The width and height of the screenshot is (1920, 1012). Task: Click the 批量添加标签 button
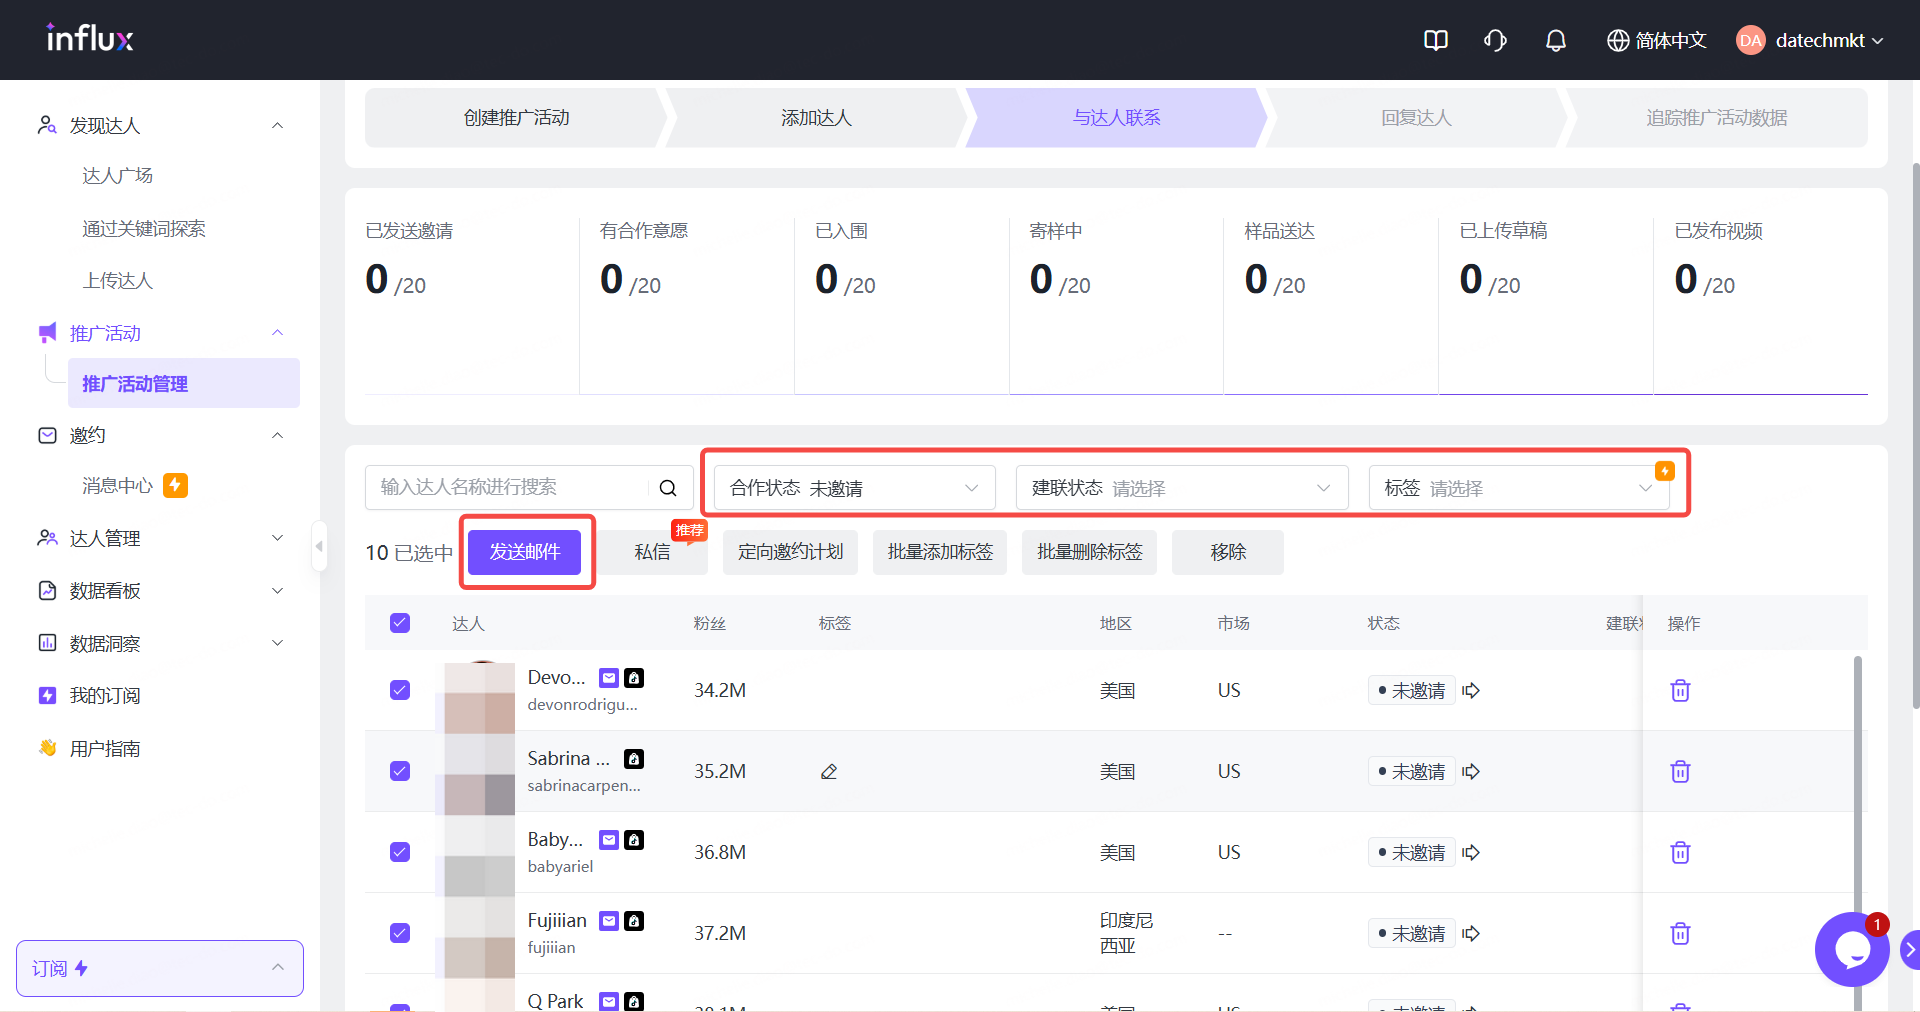[x=940, y=552]
